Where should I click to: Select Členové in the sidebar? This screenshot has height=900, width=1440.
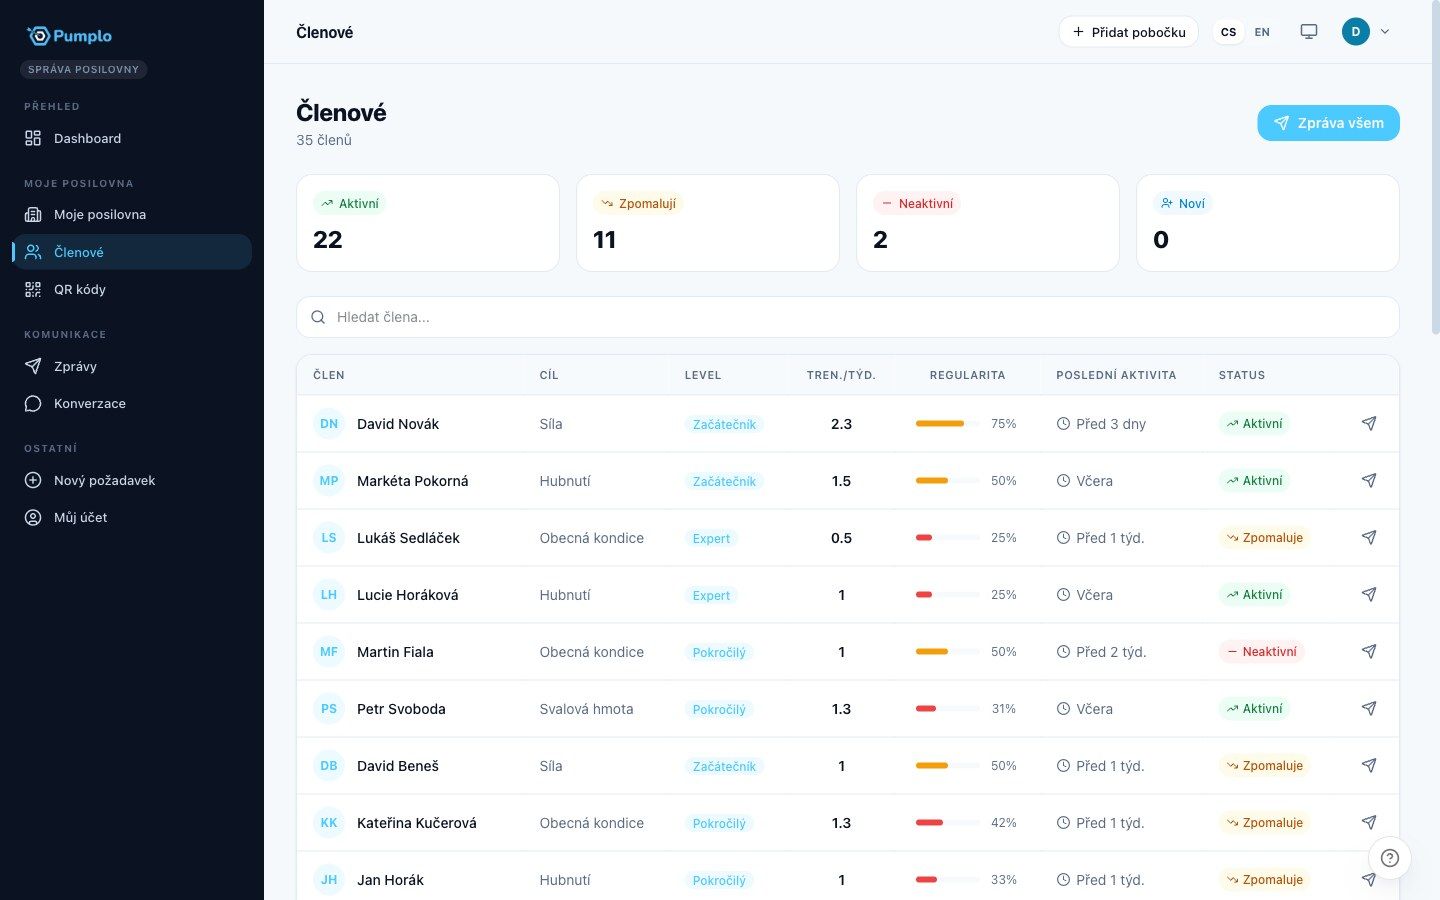[132, 252]
